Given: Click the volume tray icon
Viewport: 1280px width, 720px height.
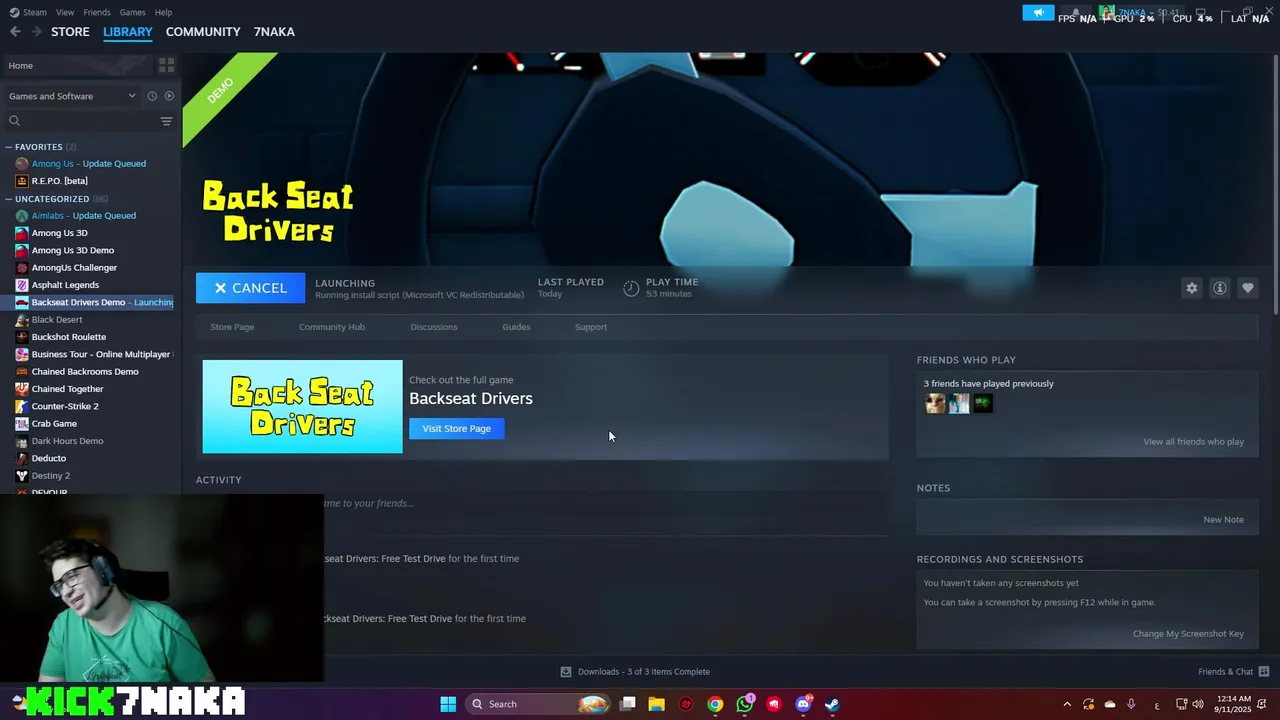Looking at the screenshot, I should pyautogui.click(x=1200, y=704).
